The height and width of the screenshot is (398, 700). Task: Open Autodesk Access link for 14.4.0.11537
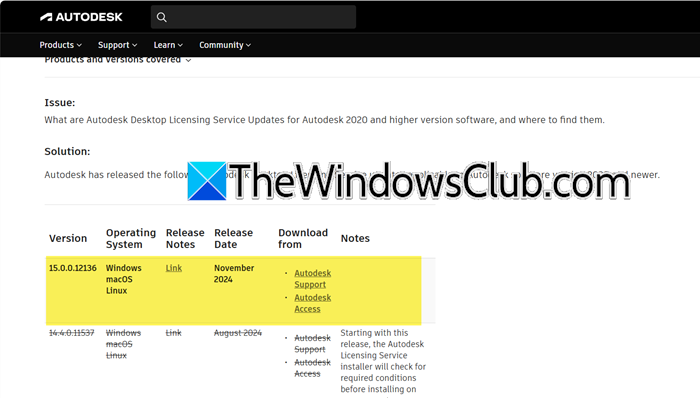point(312,368)
